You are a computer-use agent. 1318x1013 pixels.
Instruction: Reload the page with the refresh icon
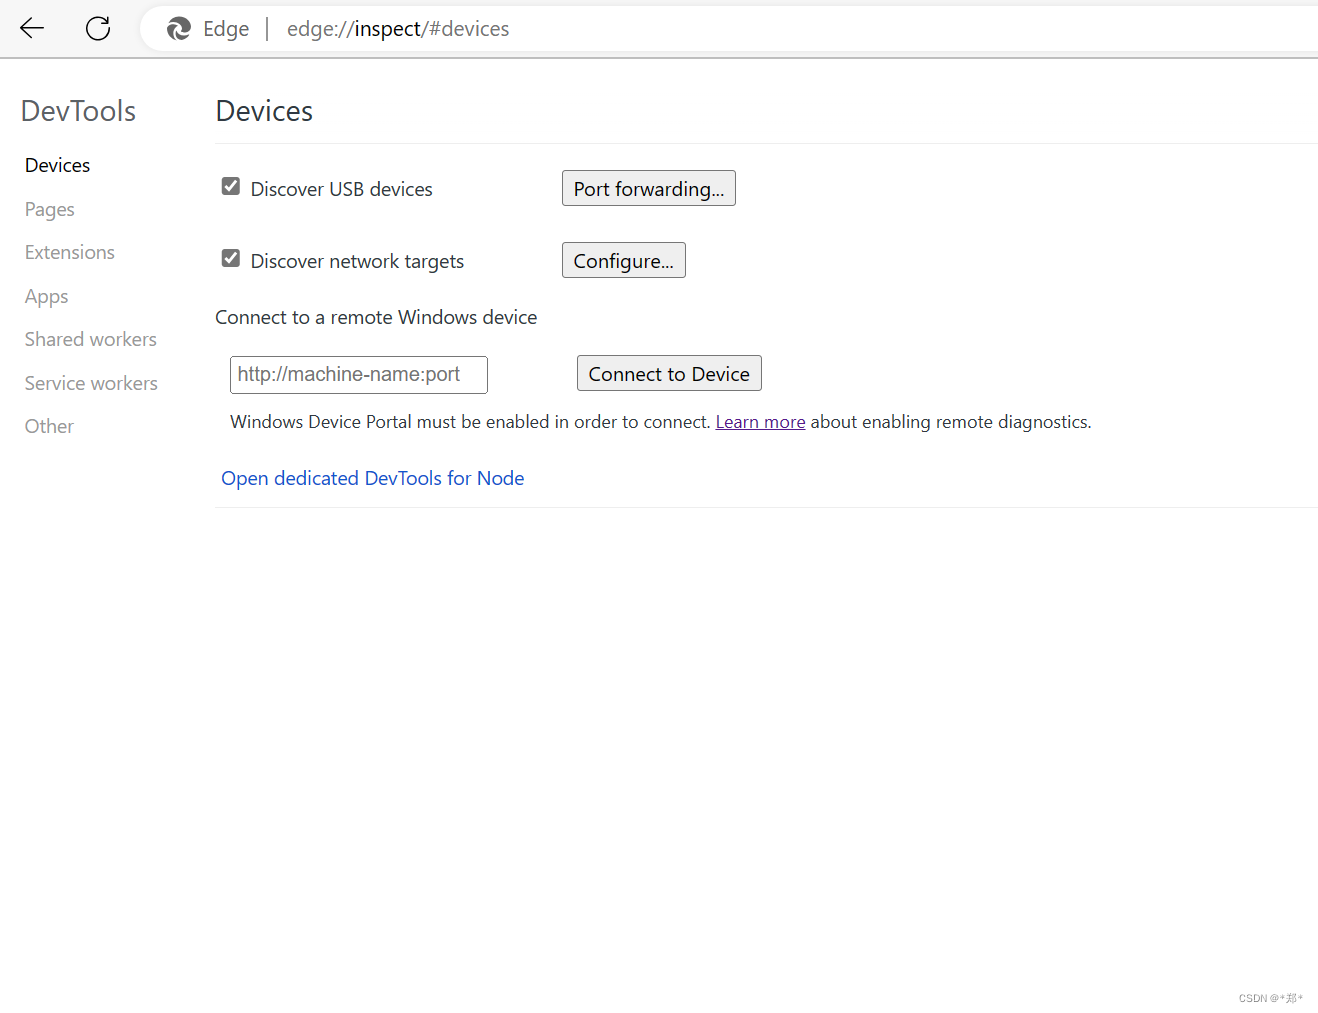tap(98, 28)
